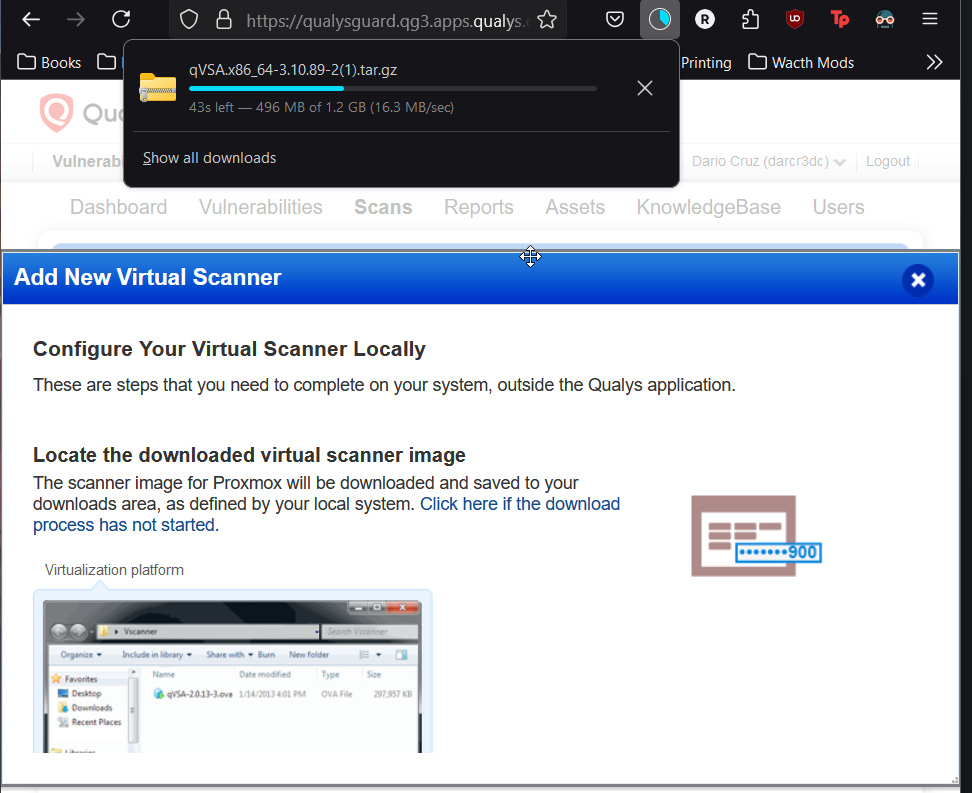The width and height of the screenshot is (972, 793).
Task: Bookmark this page with the star icon
Action: 547,20
